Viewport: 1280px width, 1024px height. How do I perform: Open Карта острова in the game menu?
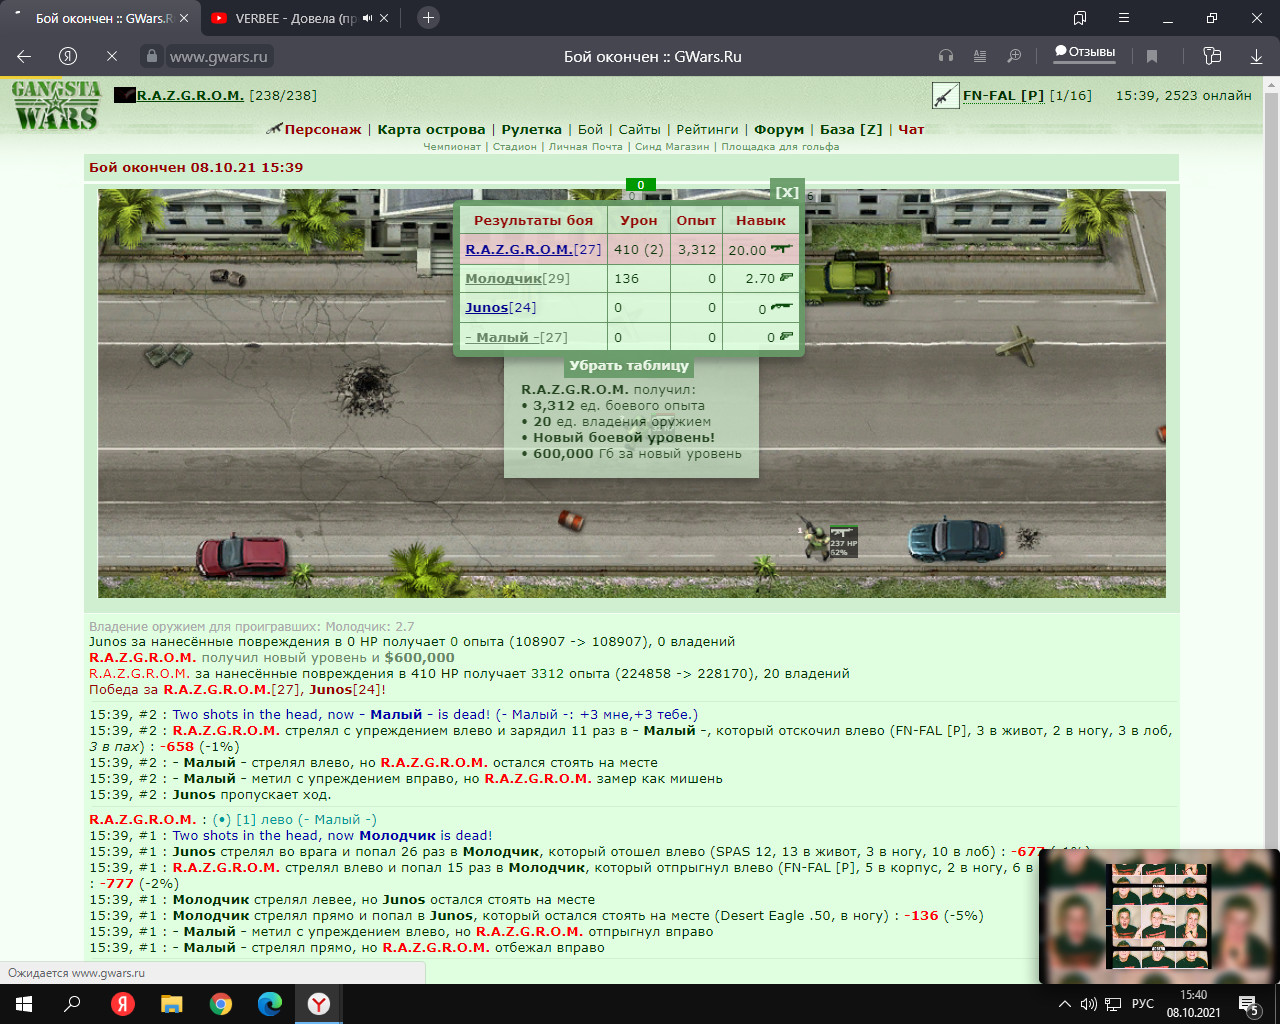click(x=431, y=129)
